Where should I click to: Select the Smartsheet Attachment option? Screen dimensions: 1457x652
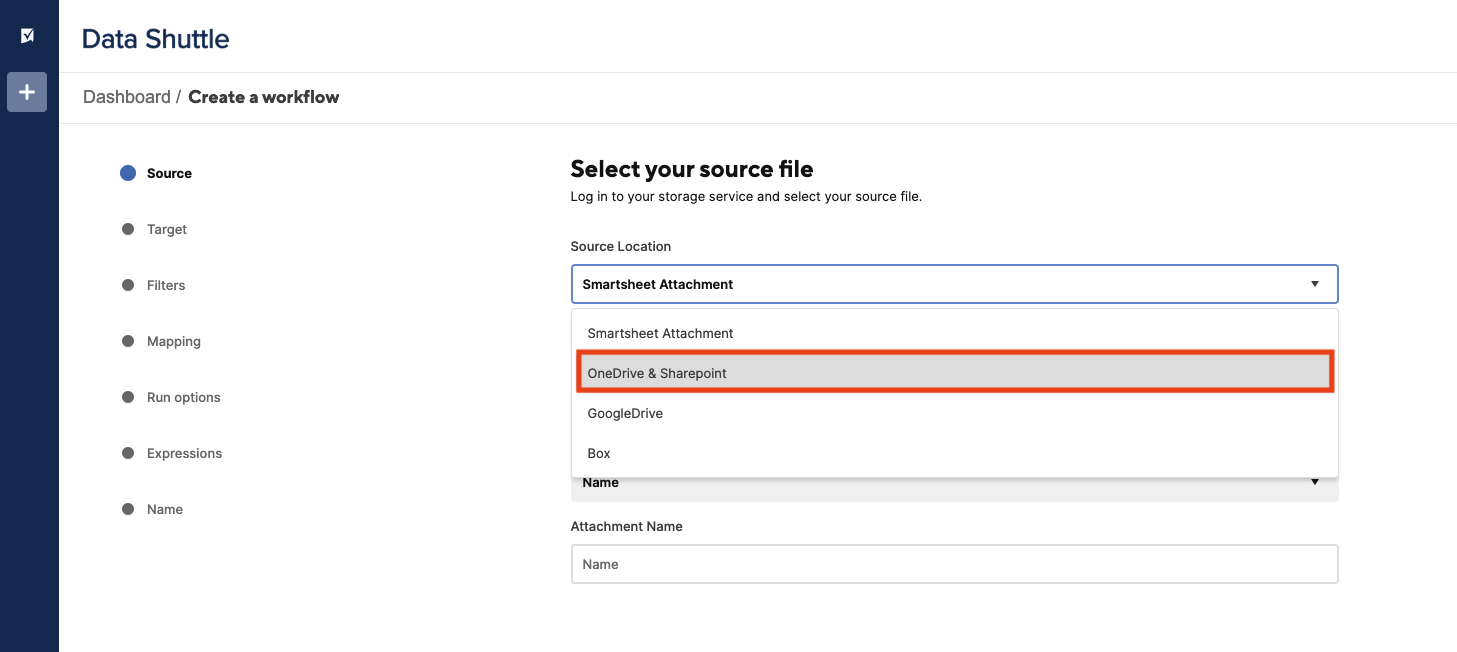[x=661, y=333]
